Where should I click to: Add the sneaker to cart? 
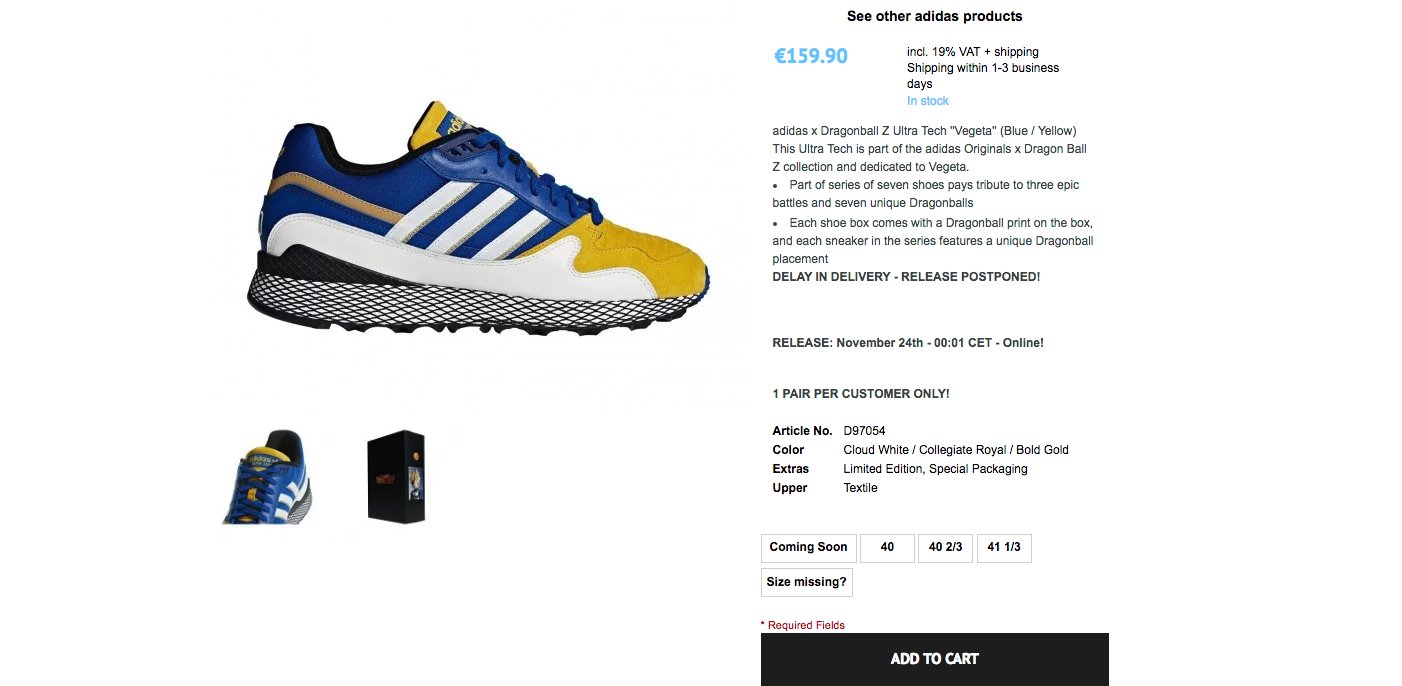(934, 659)
